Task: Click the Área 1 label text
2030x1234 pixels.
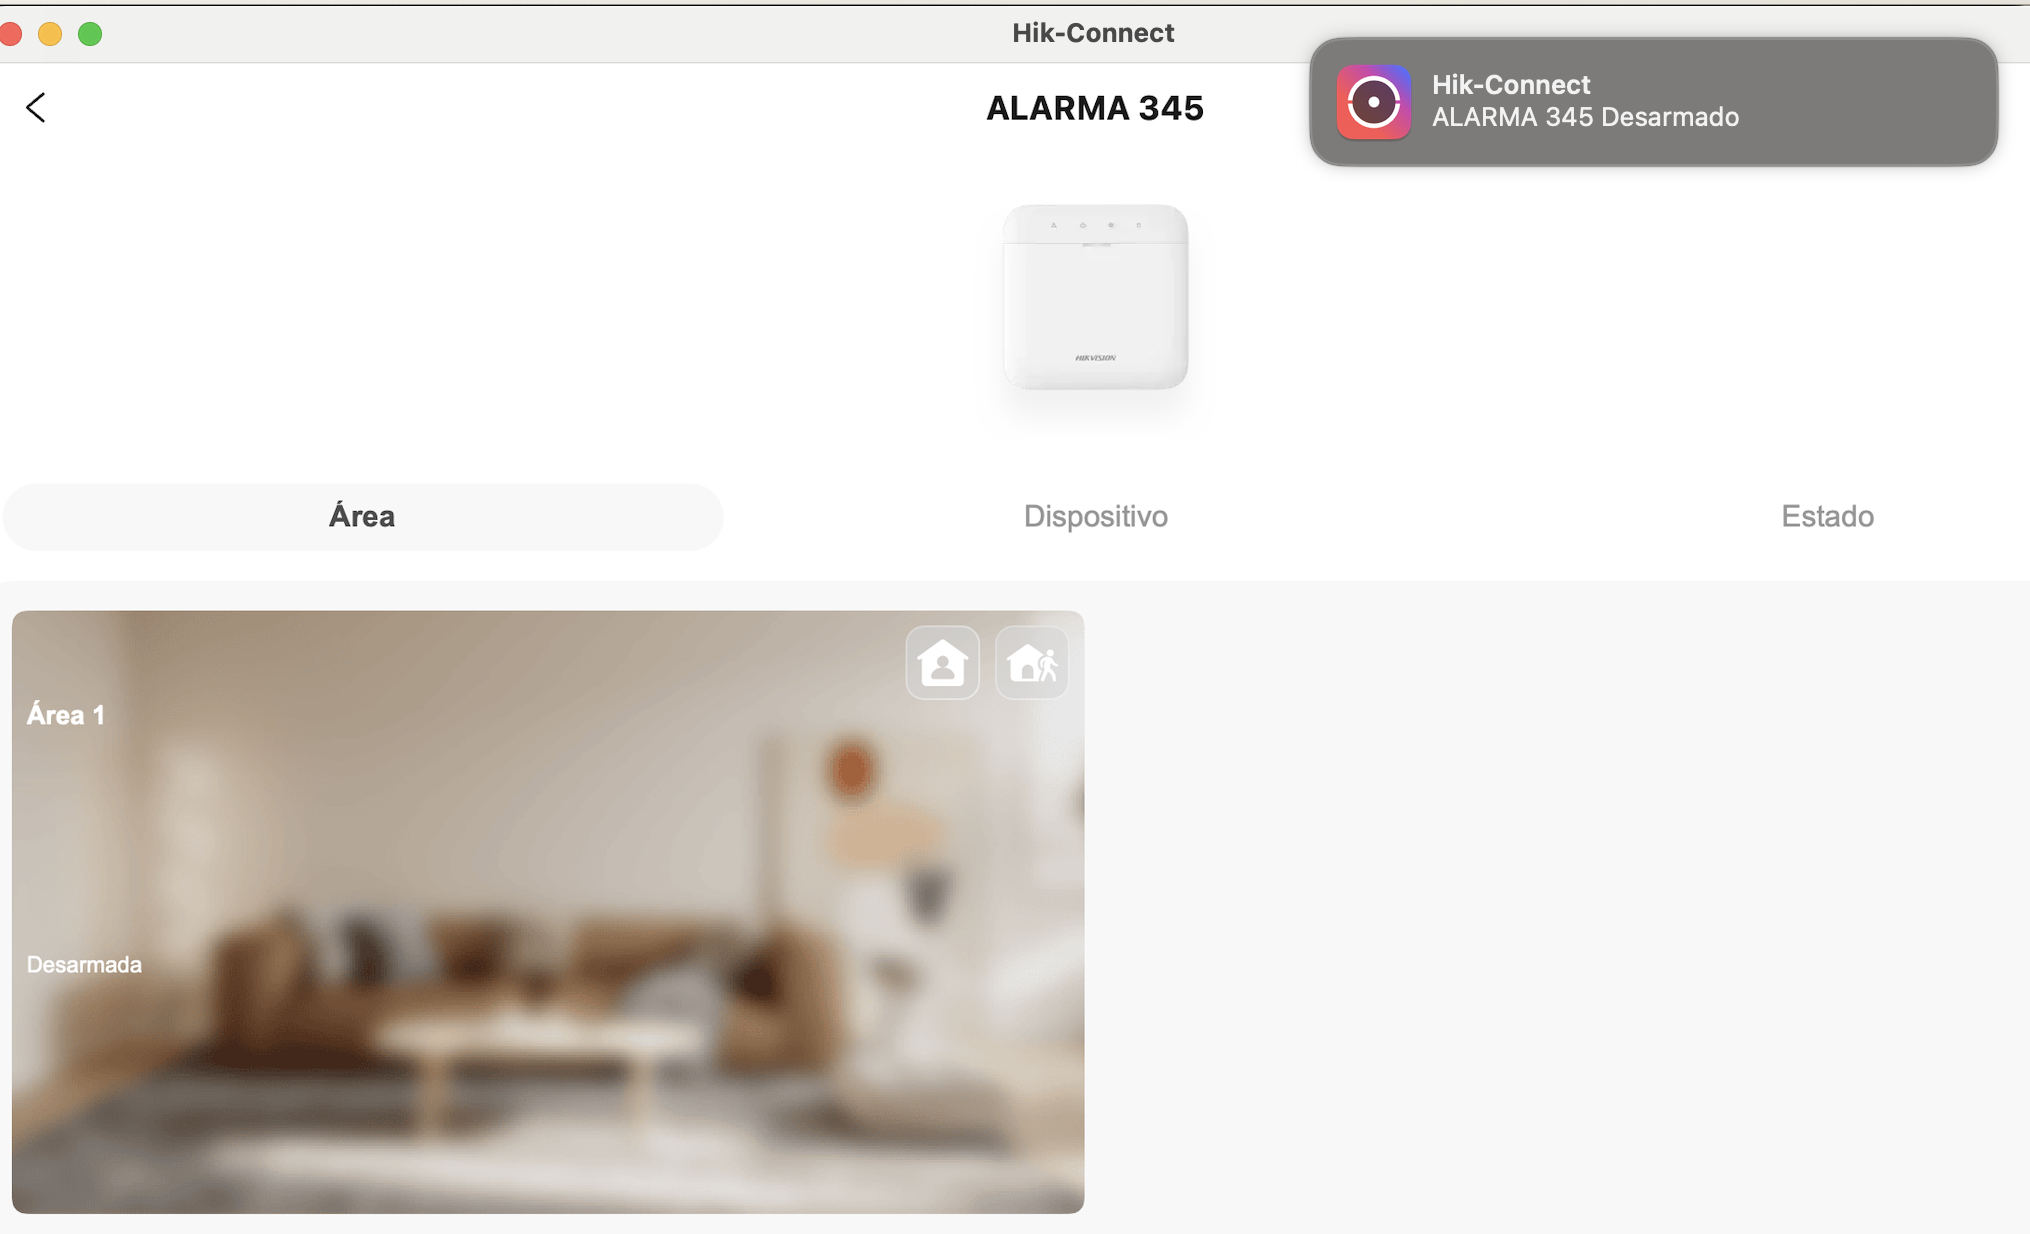Action: pos(66,714)
